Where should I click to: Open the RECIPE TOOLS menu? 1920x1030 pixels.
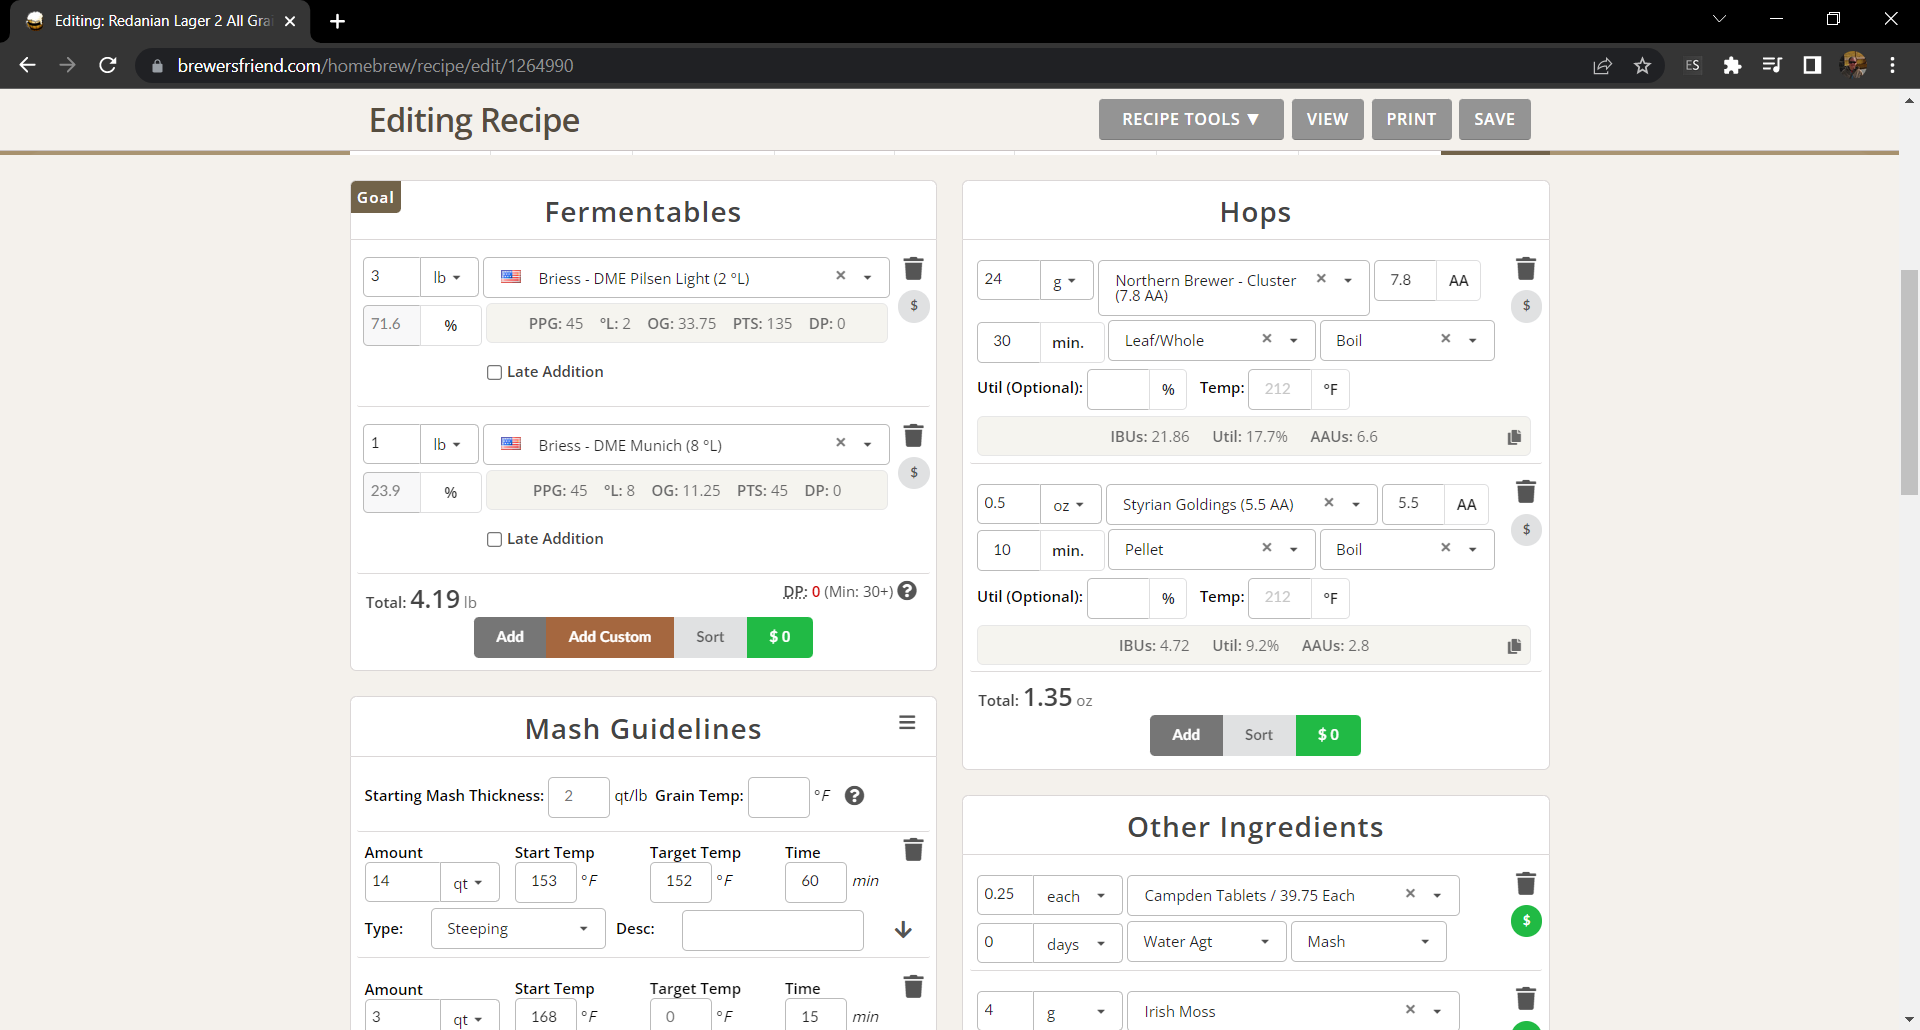(1191, 119)
